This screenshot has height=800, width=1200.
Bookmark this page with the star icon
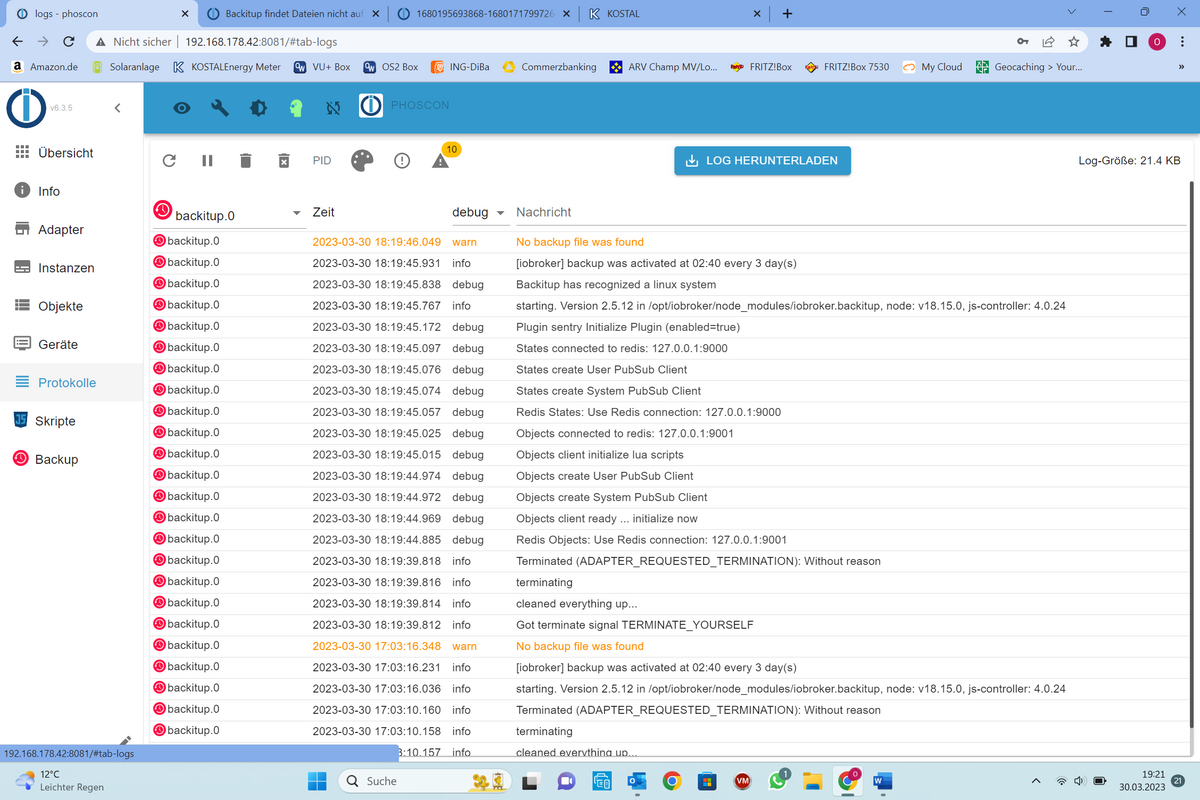(x=1073, y=42)
